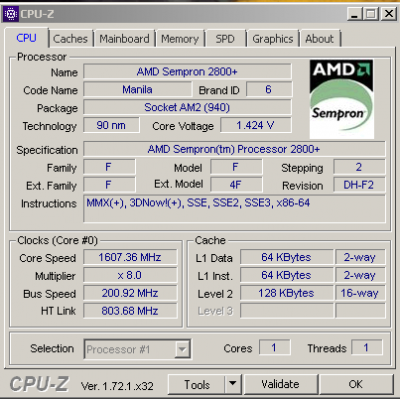Select the SPD tab
This screenshot has width=400, height=399.
pos(225,39)
